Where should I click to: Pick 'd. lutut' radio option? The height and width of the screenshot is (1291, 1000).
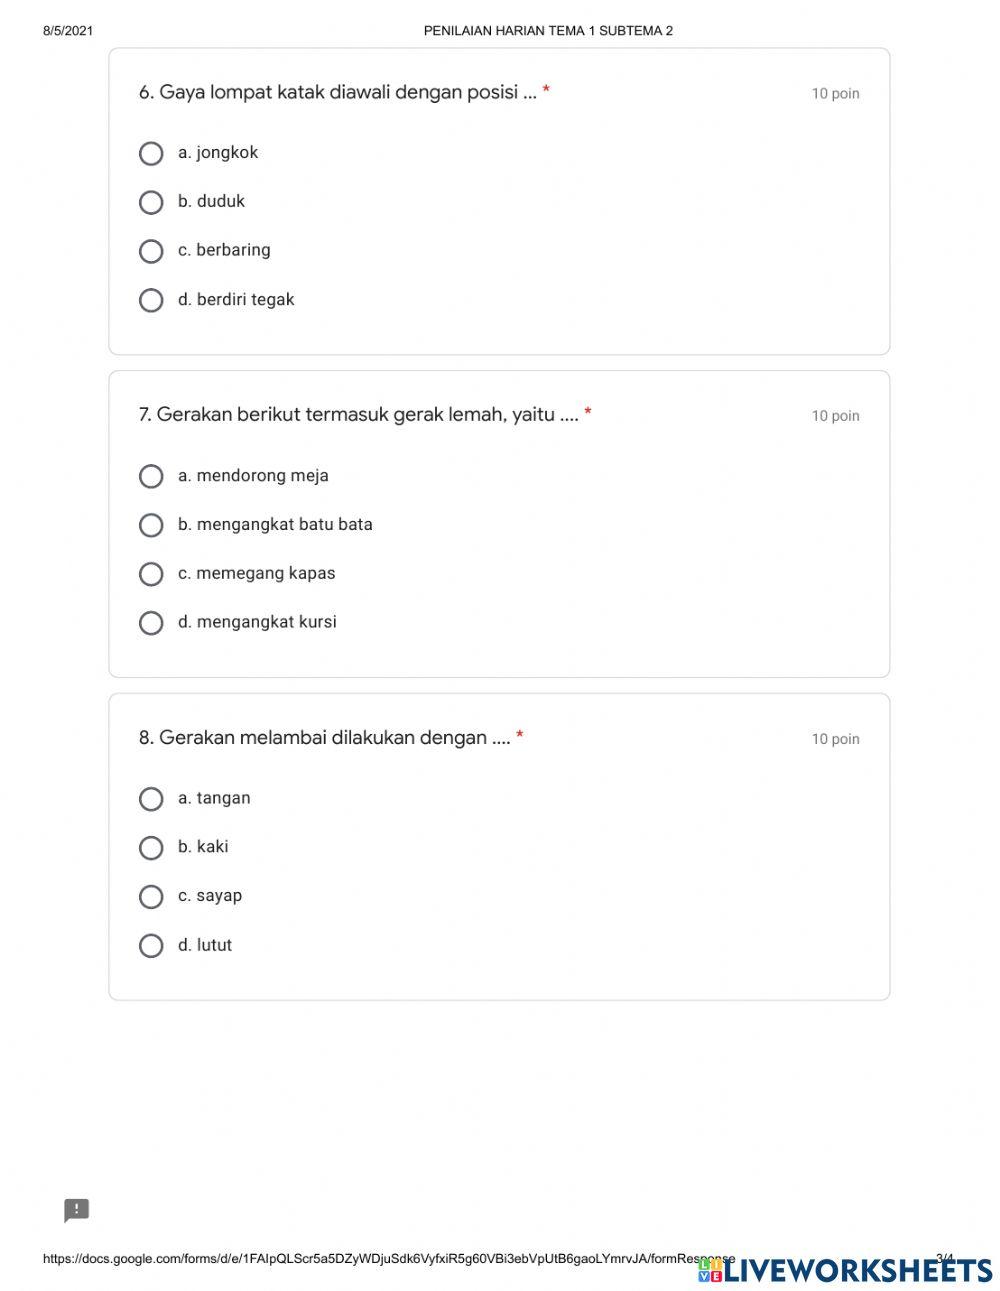click(151, 946)
